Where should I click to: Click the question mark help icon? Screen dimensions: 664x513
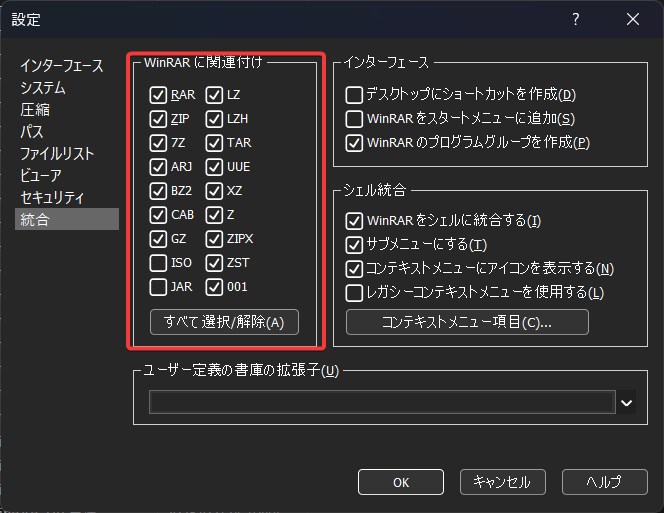tap(575, 19)
